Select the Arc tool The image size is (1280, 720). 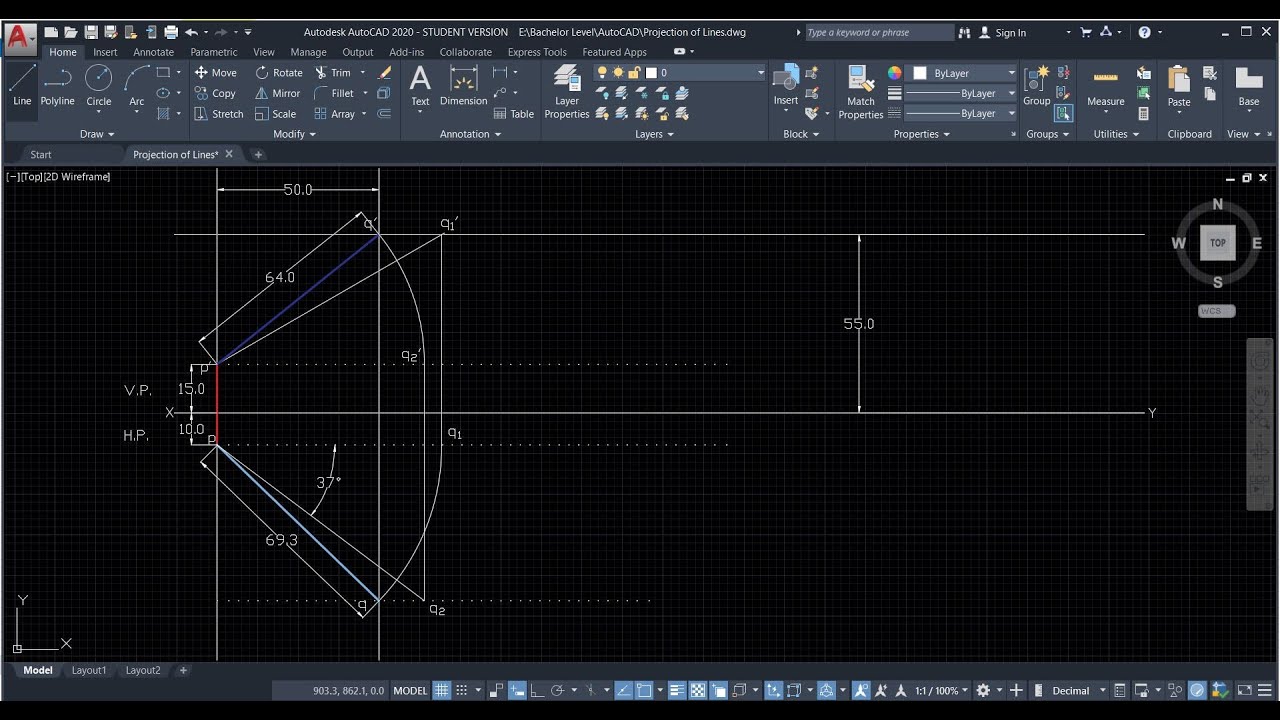click(137, 86)
